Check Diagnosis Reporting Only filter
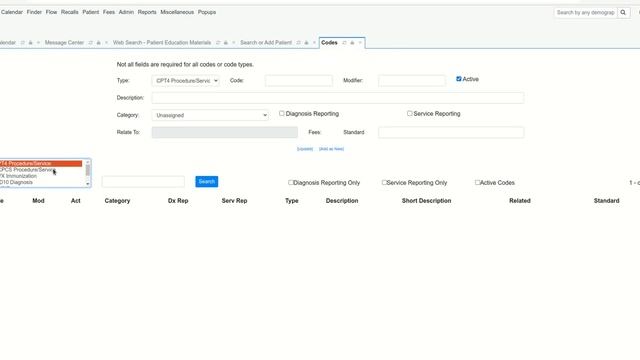Image resolution: width=640 pixels, height=360 pixels. [x=291, y=182]
